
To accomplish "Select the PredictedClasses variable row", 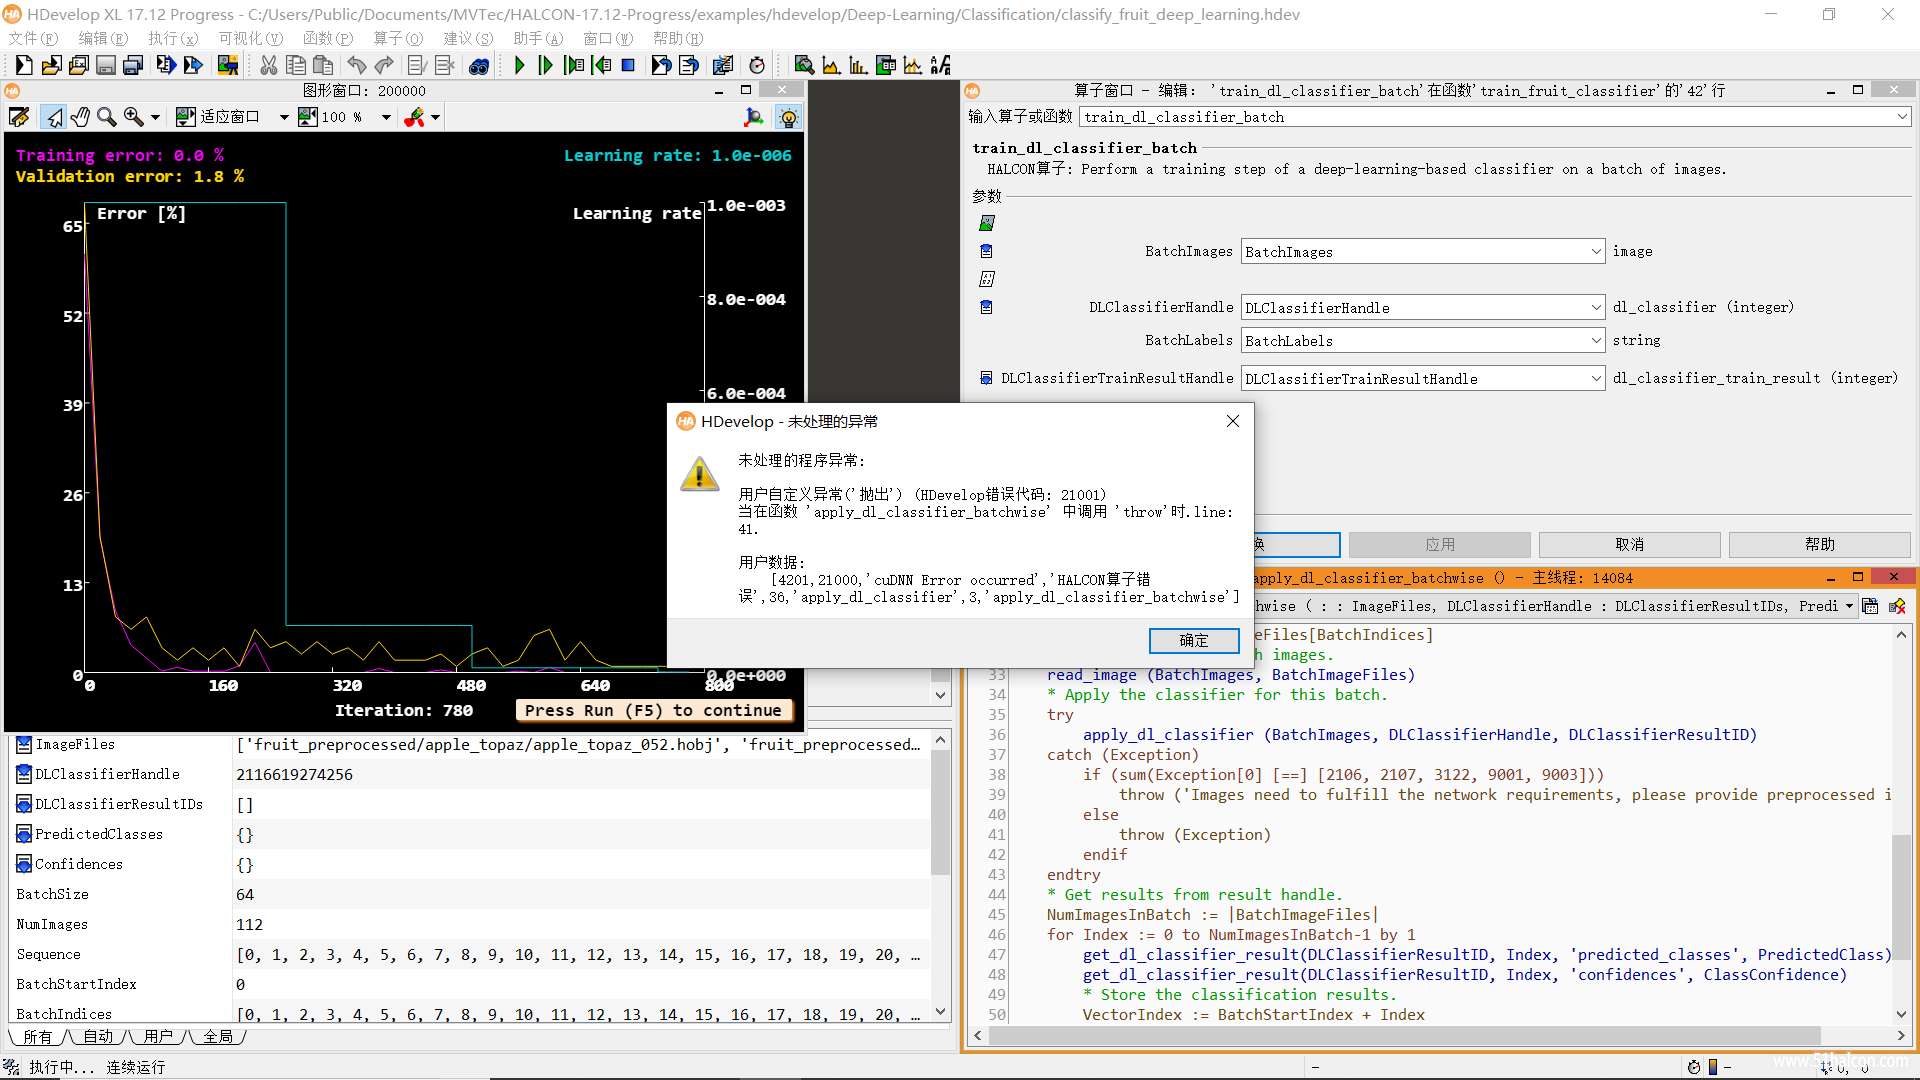I will 470,834.
